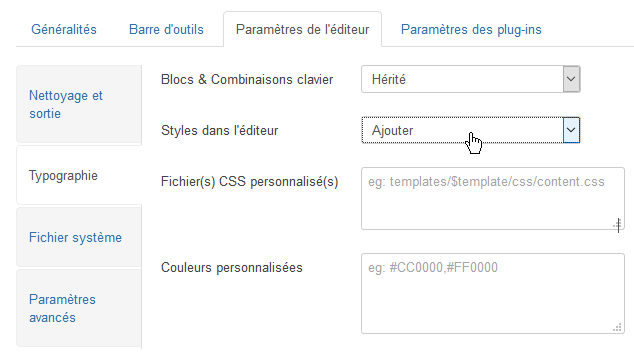Click the arrow of the Ajouter dropdown
The width and height of the screenshot is (634, 364).
click(571, 130)
